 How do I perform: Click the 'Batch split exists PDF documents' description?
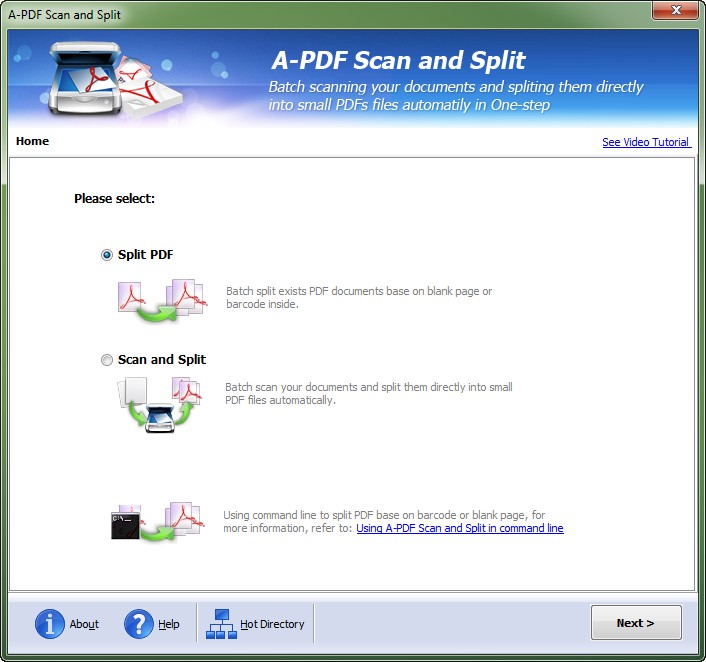(359, 298)
